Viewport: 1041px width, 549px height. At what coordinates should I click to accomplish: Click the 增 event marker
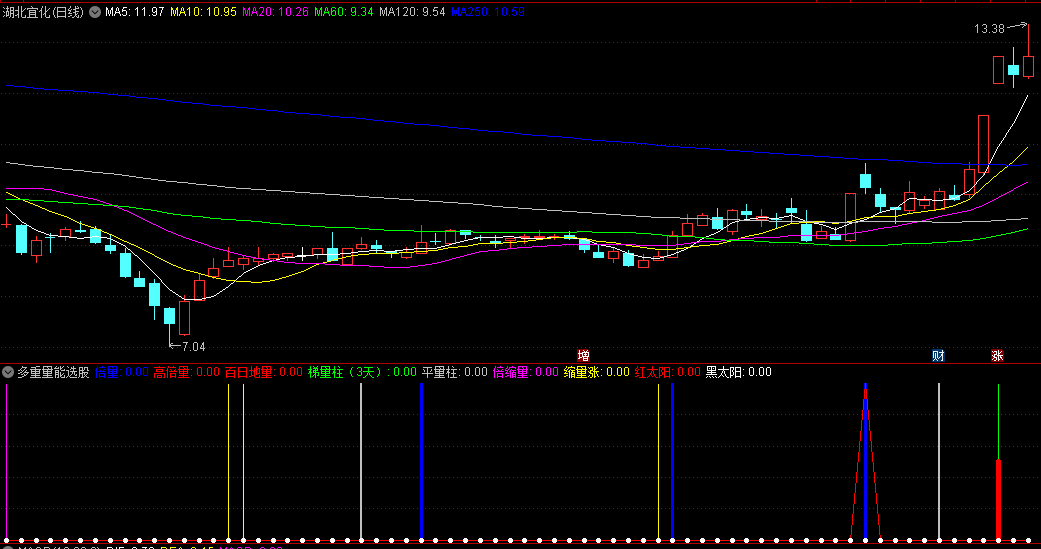click(584, 356)
